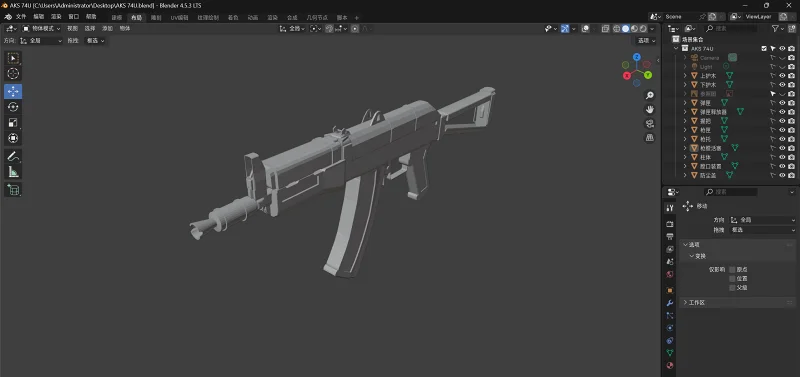Open the 选项 options dropdown in viewport
The width and height of the screenshot is (800, 377).
[x=646, y=40]
